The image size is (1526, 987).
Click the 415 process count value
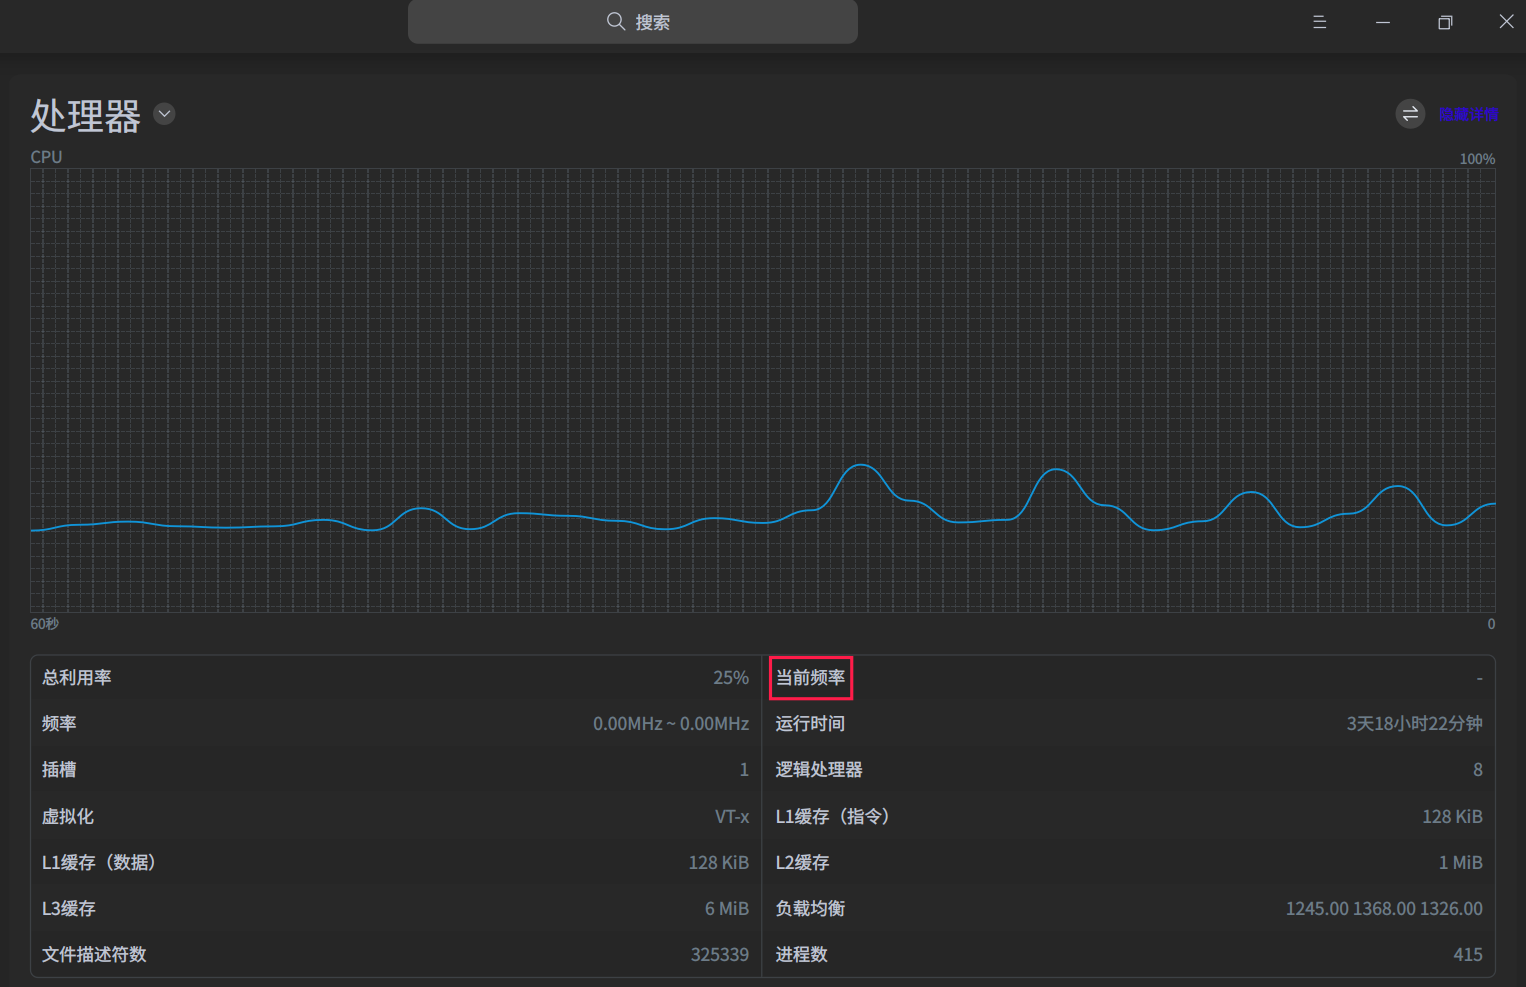[x=1468, y=955]
